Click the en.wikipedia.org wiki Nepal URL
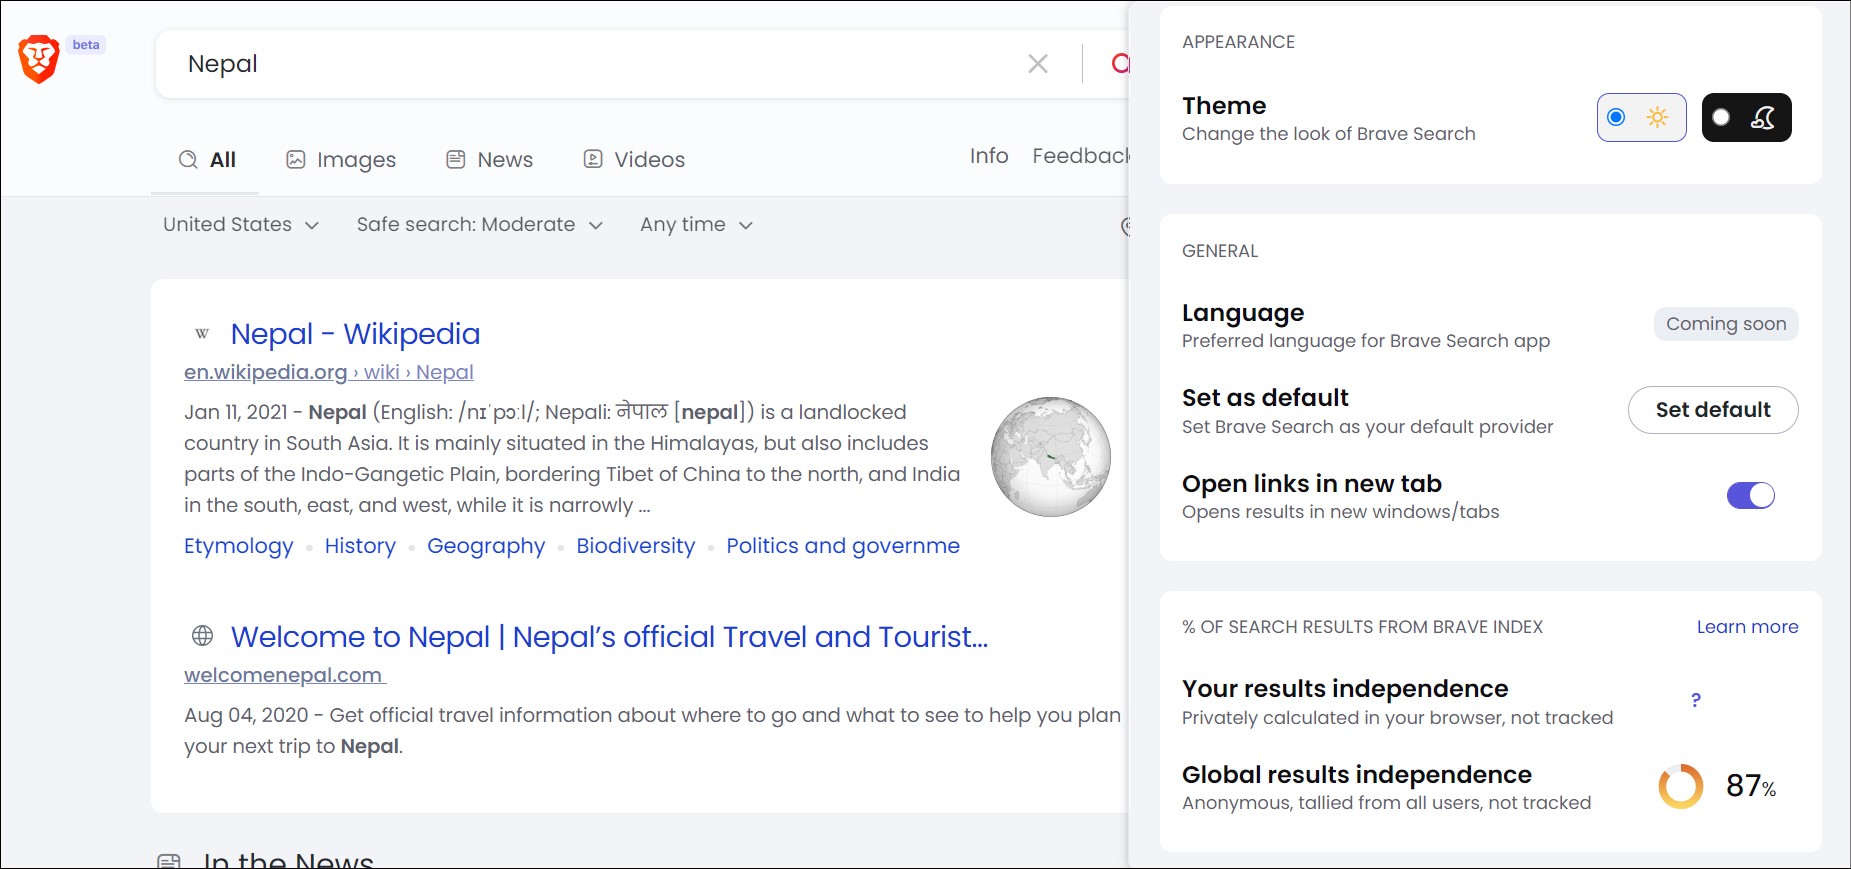 329,373
